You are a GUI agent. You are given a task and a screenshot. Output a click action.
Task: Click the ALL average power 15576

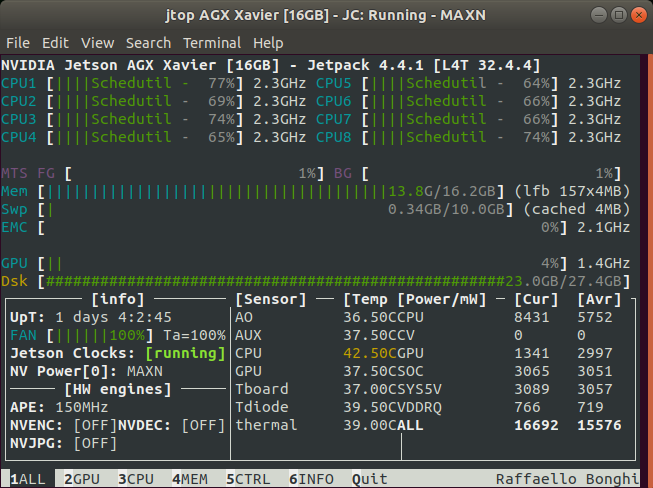599,425
